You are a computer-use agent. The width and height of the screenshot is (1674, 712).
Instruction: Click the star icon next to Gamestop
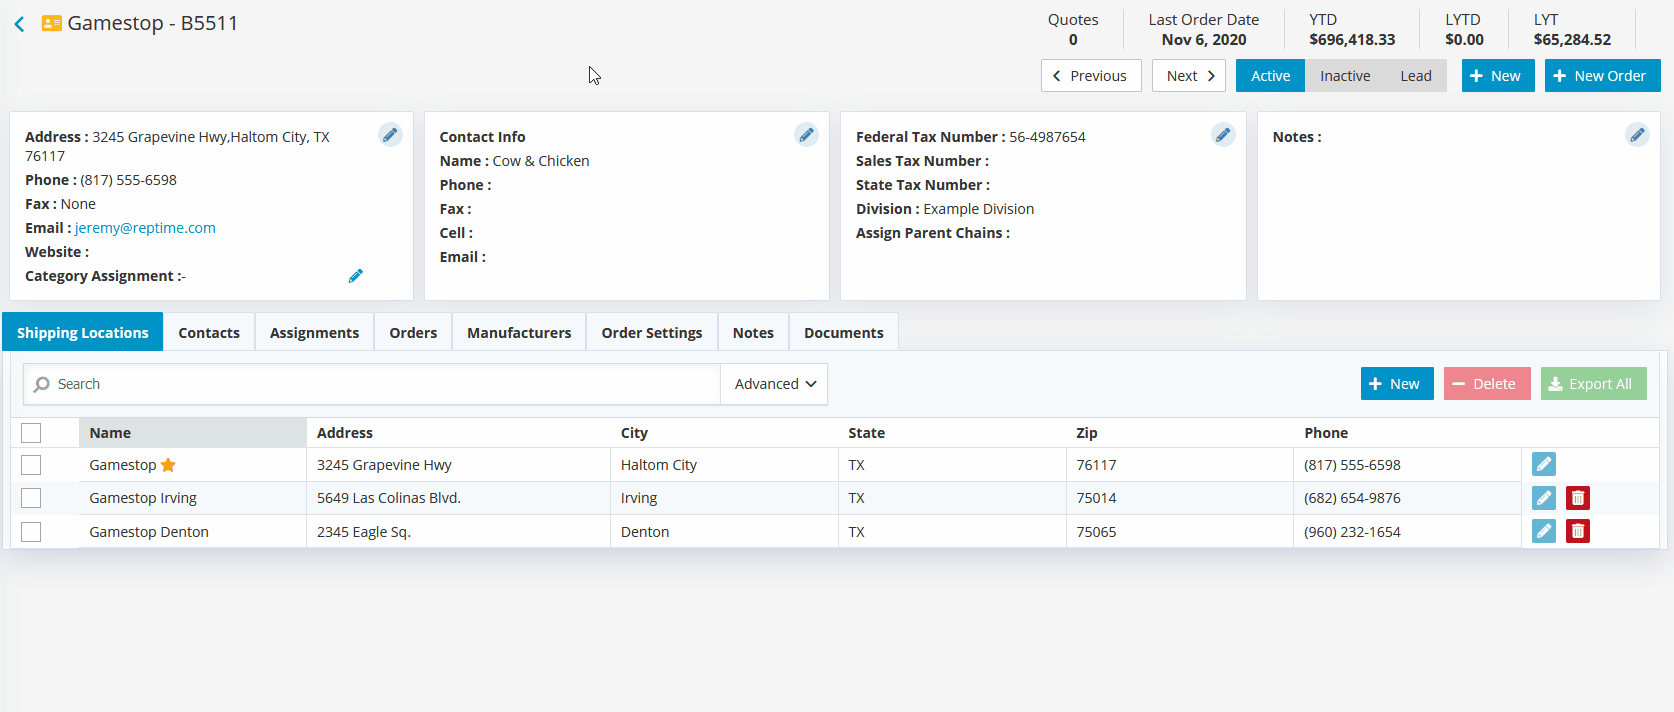click(x=168, y=465)
